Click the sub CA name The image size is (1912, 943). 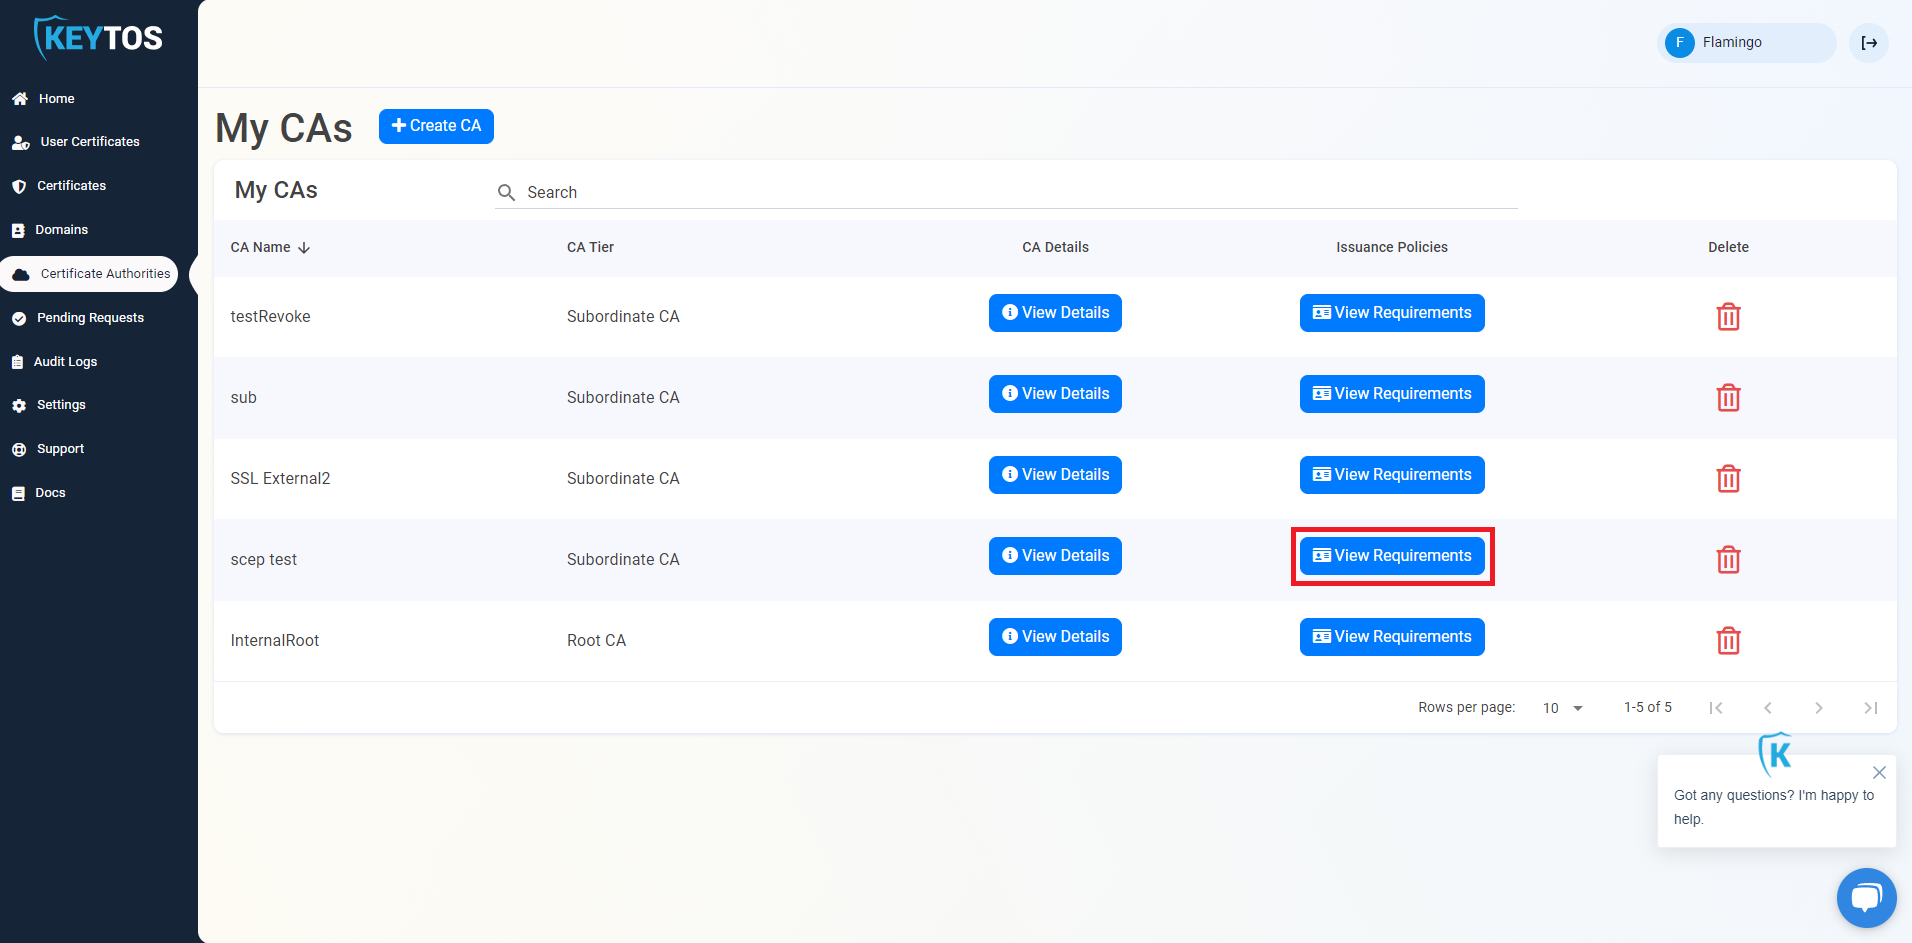(x=244, y=398)
